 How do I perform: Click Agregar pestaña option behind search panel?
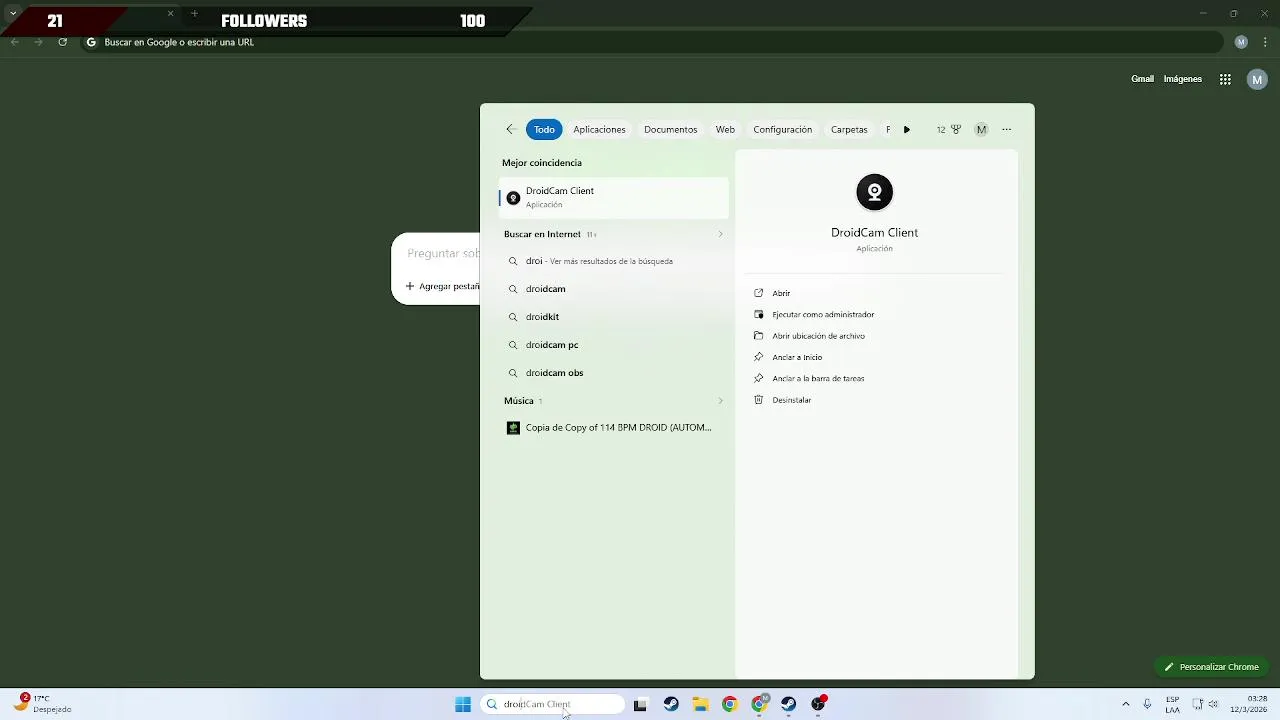pos(443,286)
